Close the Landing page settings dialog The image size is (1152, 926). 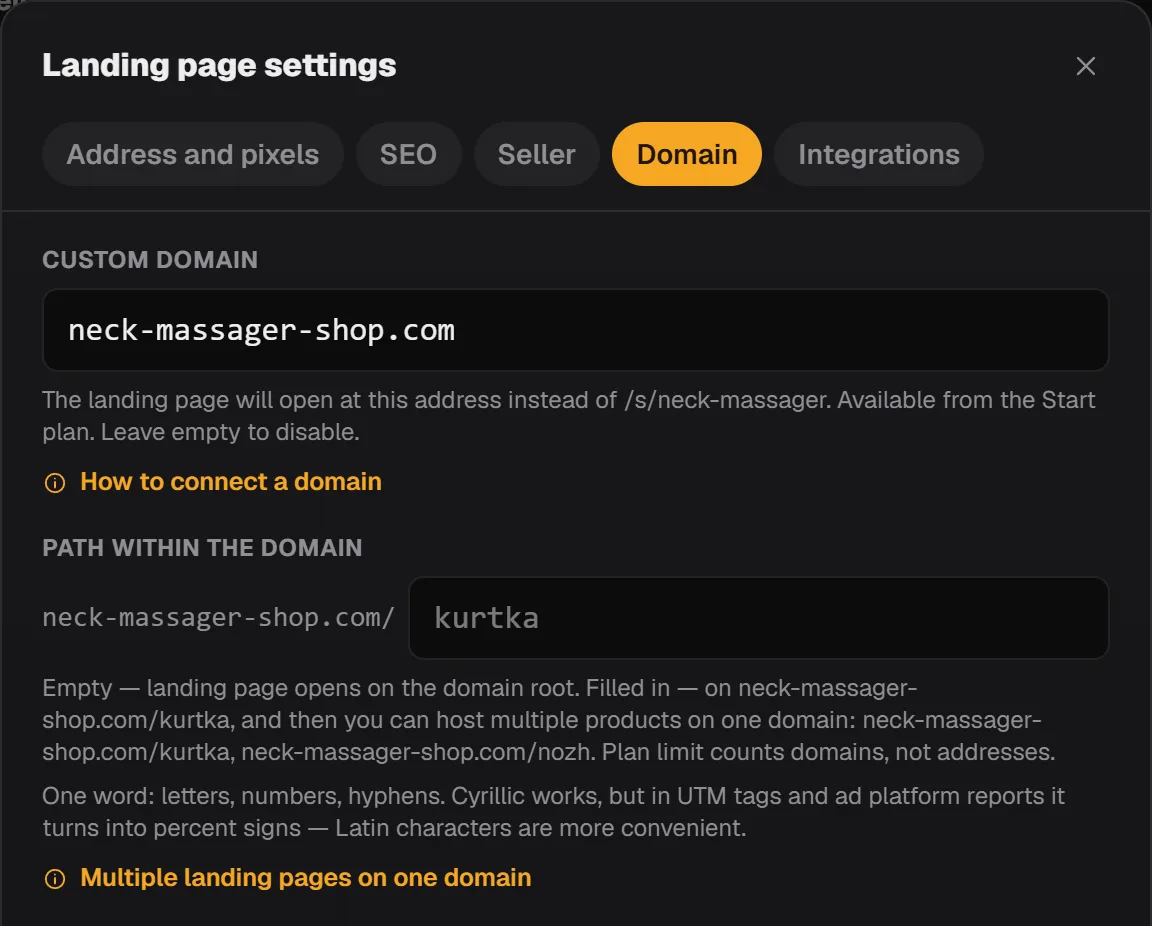tap(1085, 66)
